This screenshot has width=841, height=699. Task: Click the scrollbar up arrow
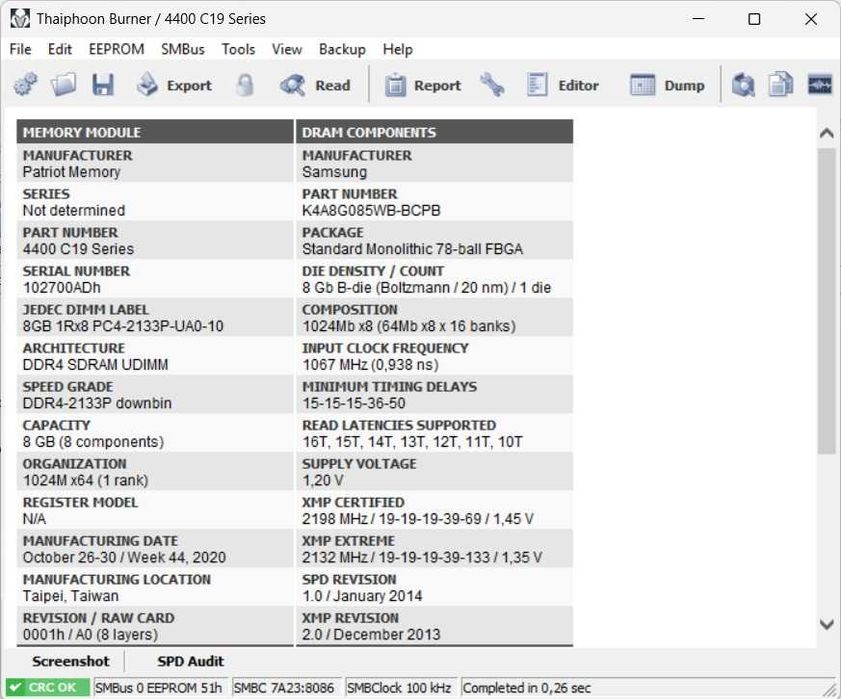(827, 133)
